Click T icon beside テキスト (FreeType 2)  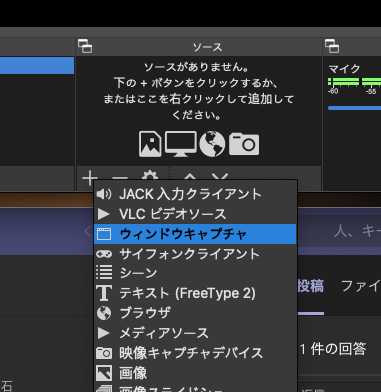tap(104, 293)
